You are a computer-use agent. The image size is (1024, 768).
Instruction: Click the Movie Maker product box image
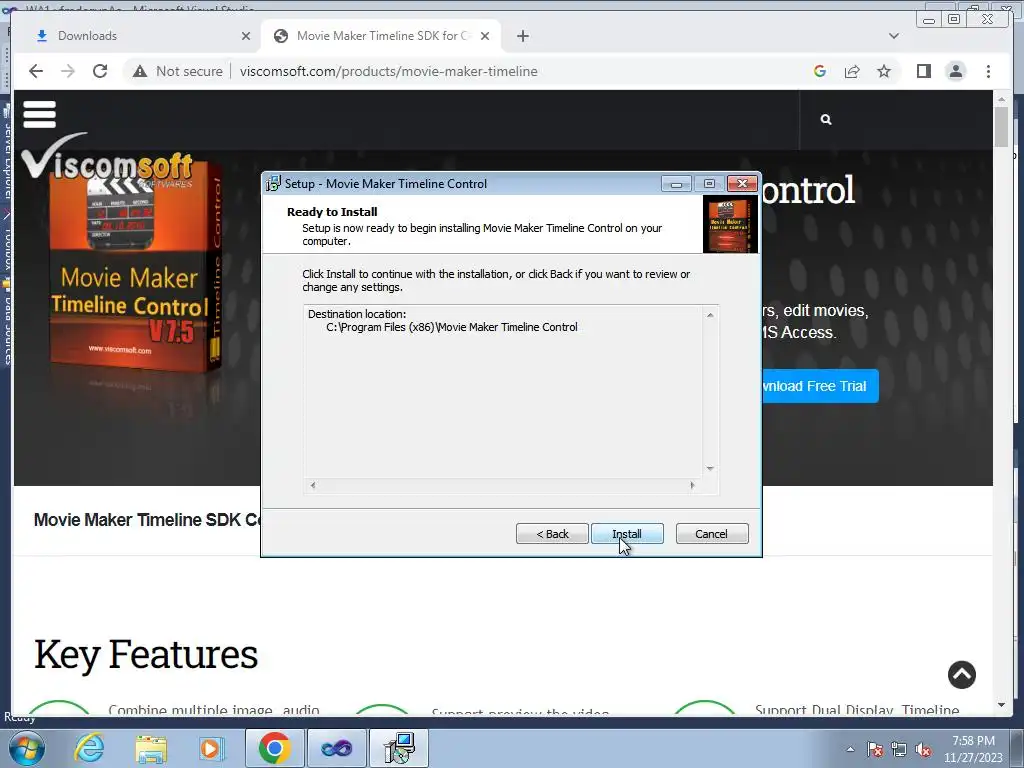(136, 266)
